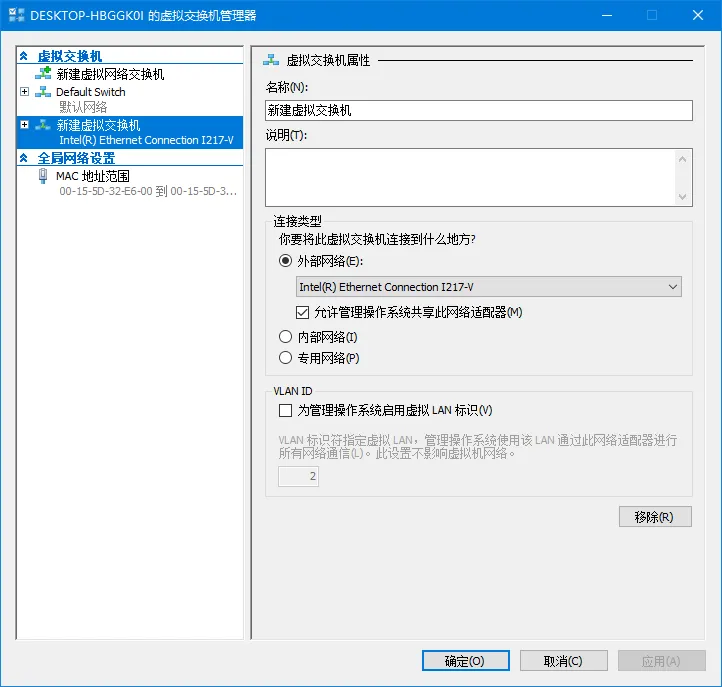The height and width of the screenshot is (687, 722).
Task: Click the 全局网络设置 section header
Action: [x=76, y=158]
